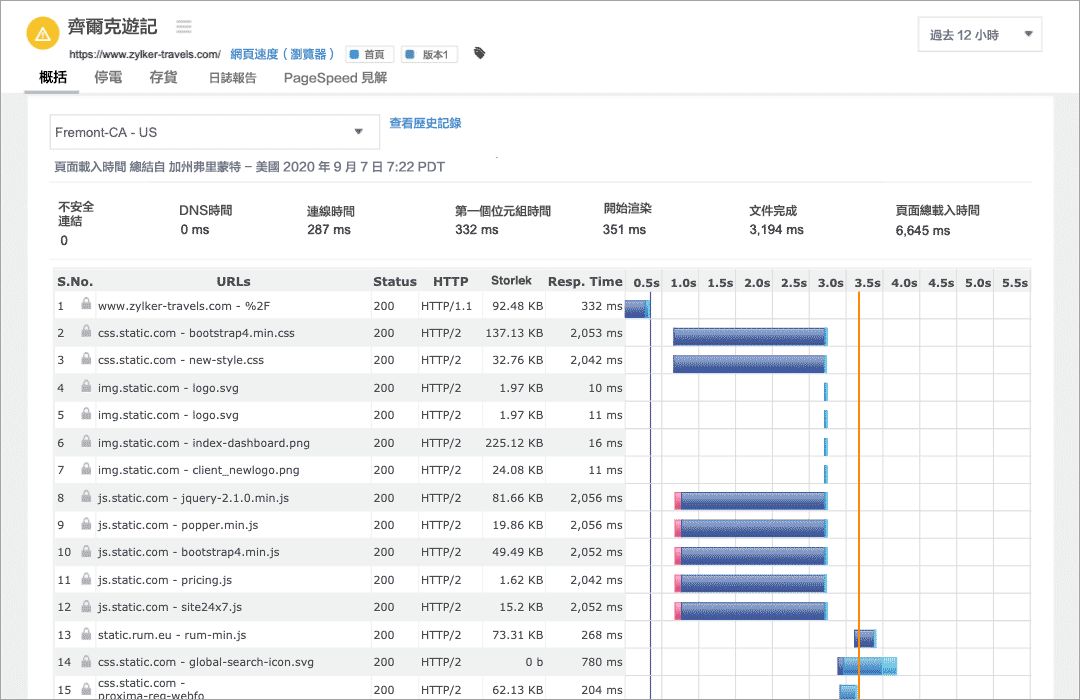Click the 查看歷史記錄 link
This screenshot has height=700, width=1080.
pos(425,123)
